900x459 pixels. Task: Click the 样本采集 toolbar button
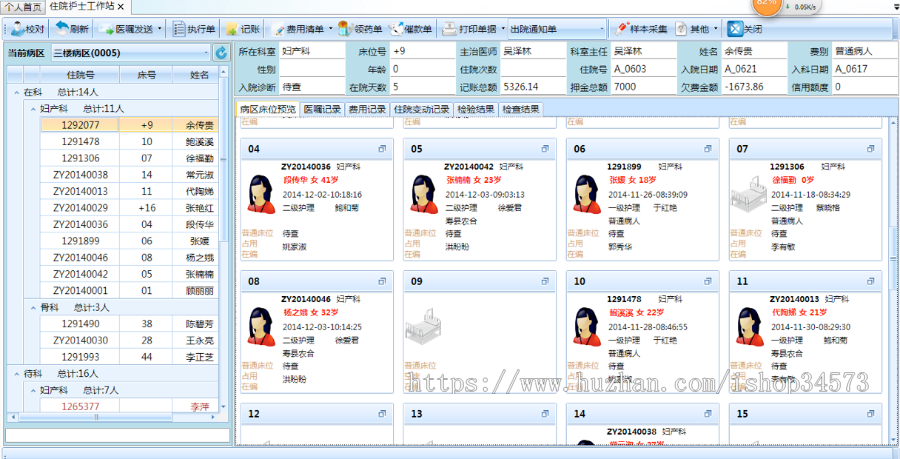(640, 29)
